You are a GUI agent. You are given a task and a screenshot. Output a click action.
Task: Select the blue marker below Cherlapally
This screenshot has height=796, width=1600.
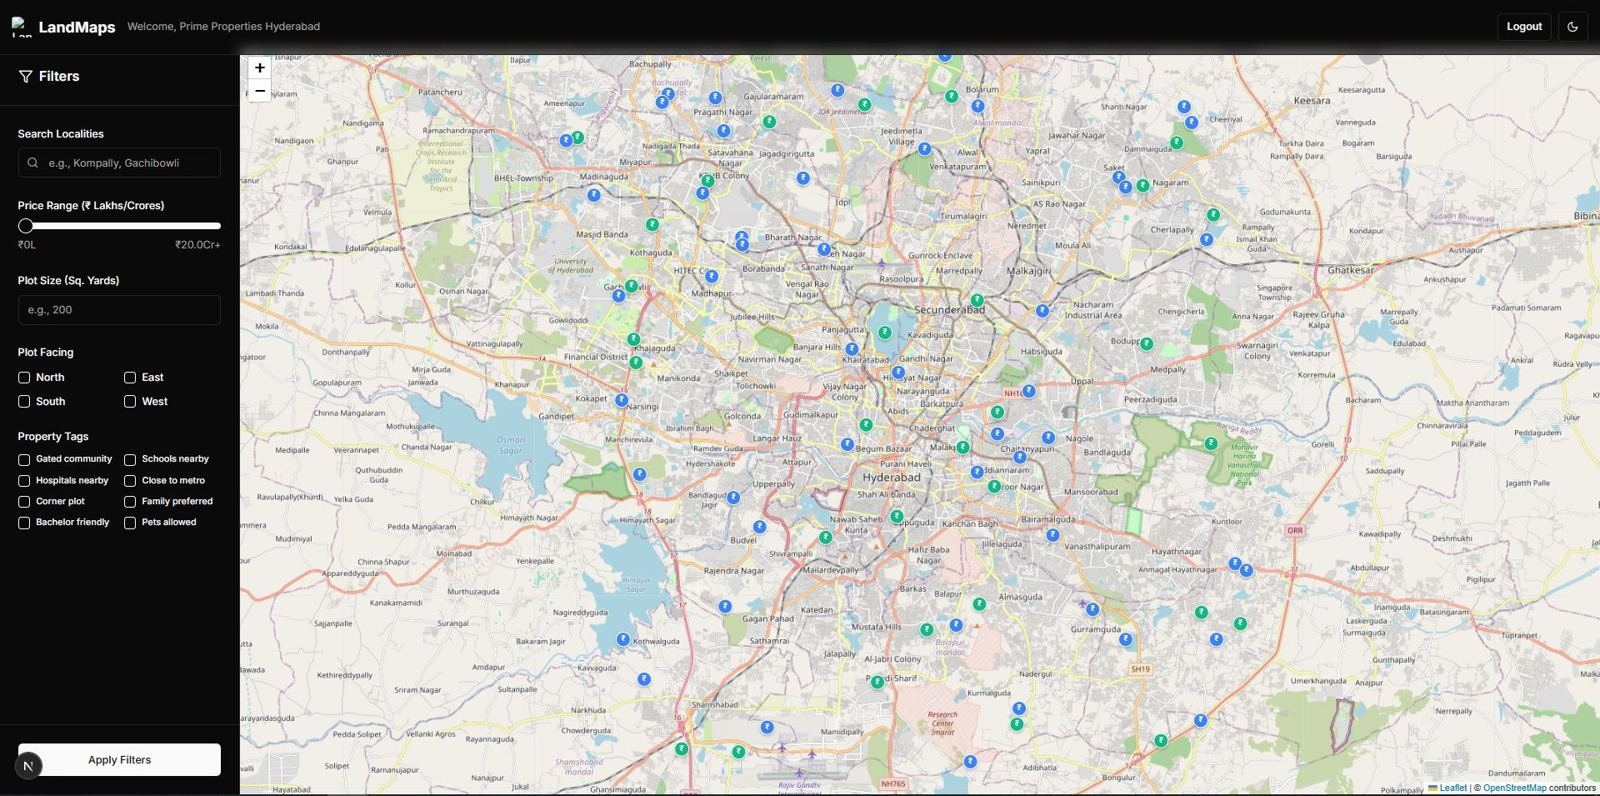1207,239
